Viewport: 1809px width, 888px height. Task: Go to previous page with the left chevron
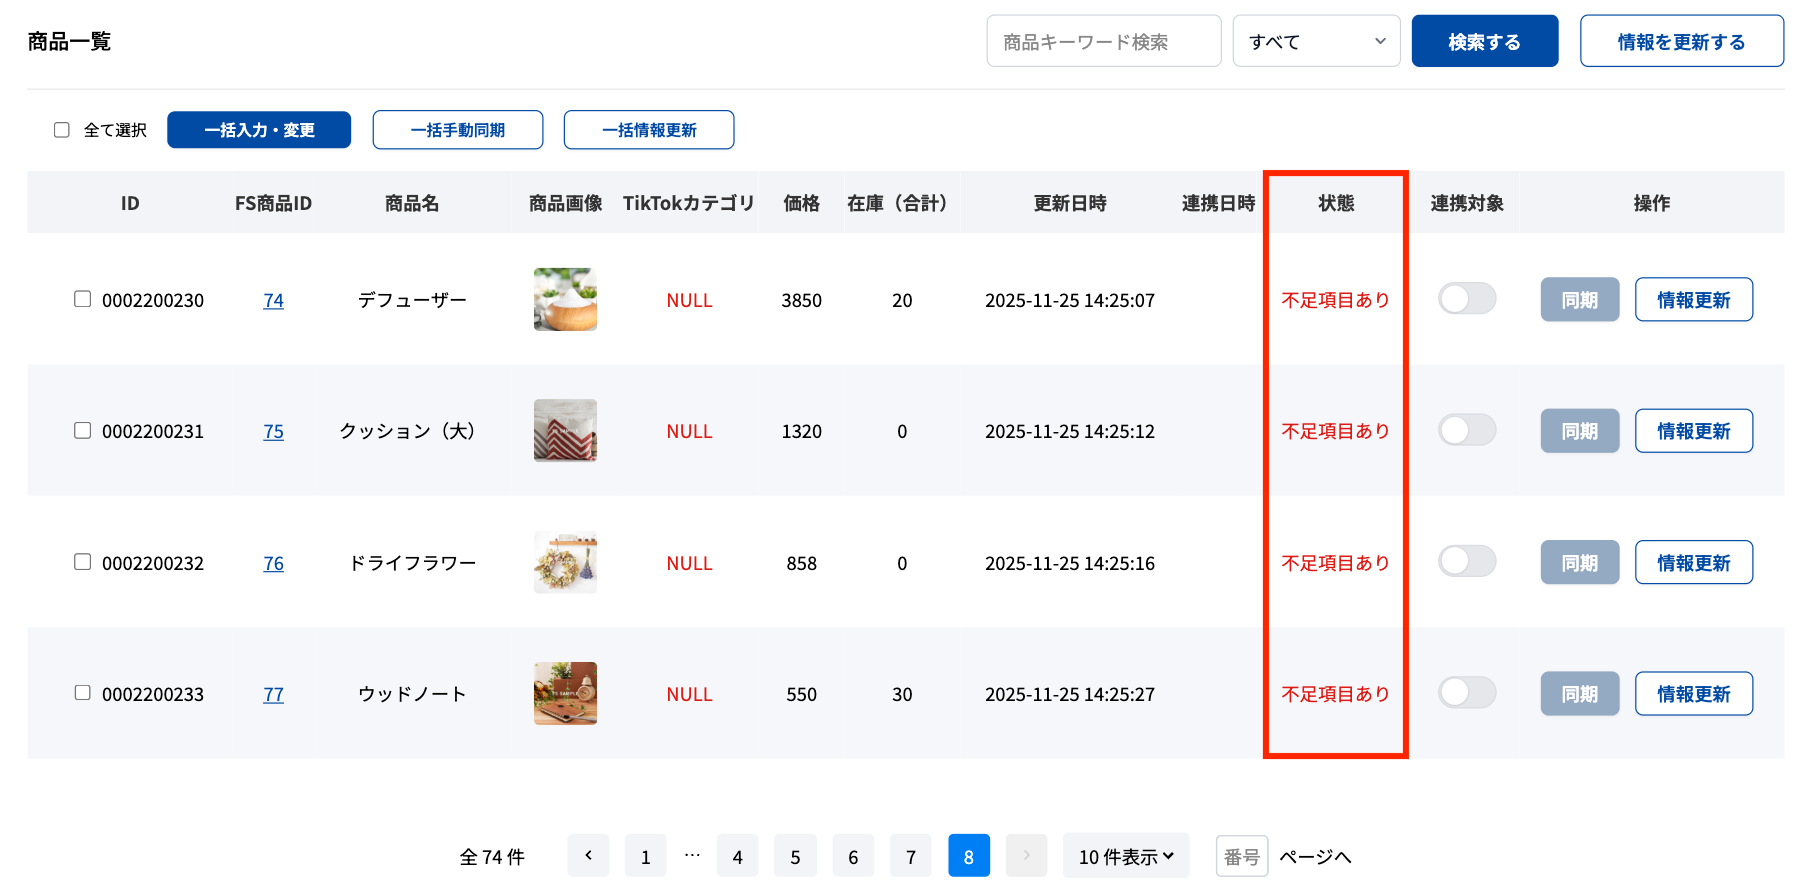coord(588,856)
